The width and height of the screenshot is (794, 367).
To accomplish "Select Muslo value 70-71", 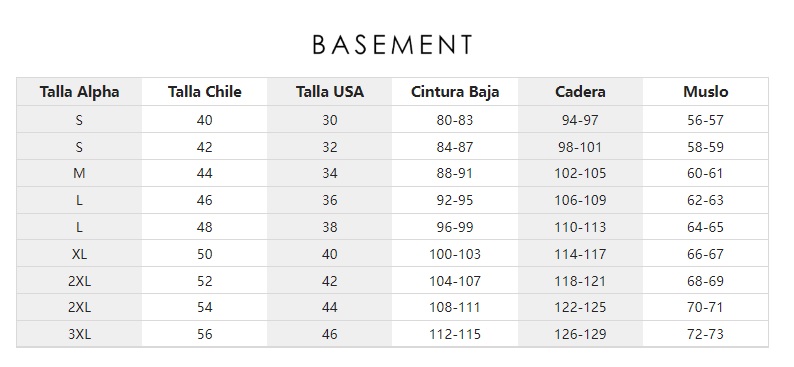I will click(x=705, y=307).
